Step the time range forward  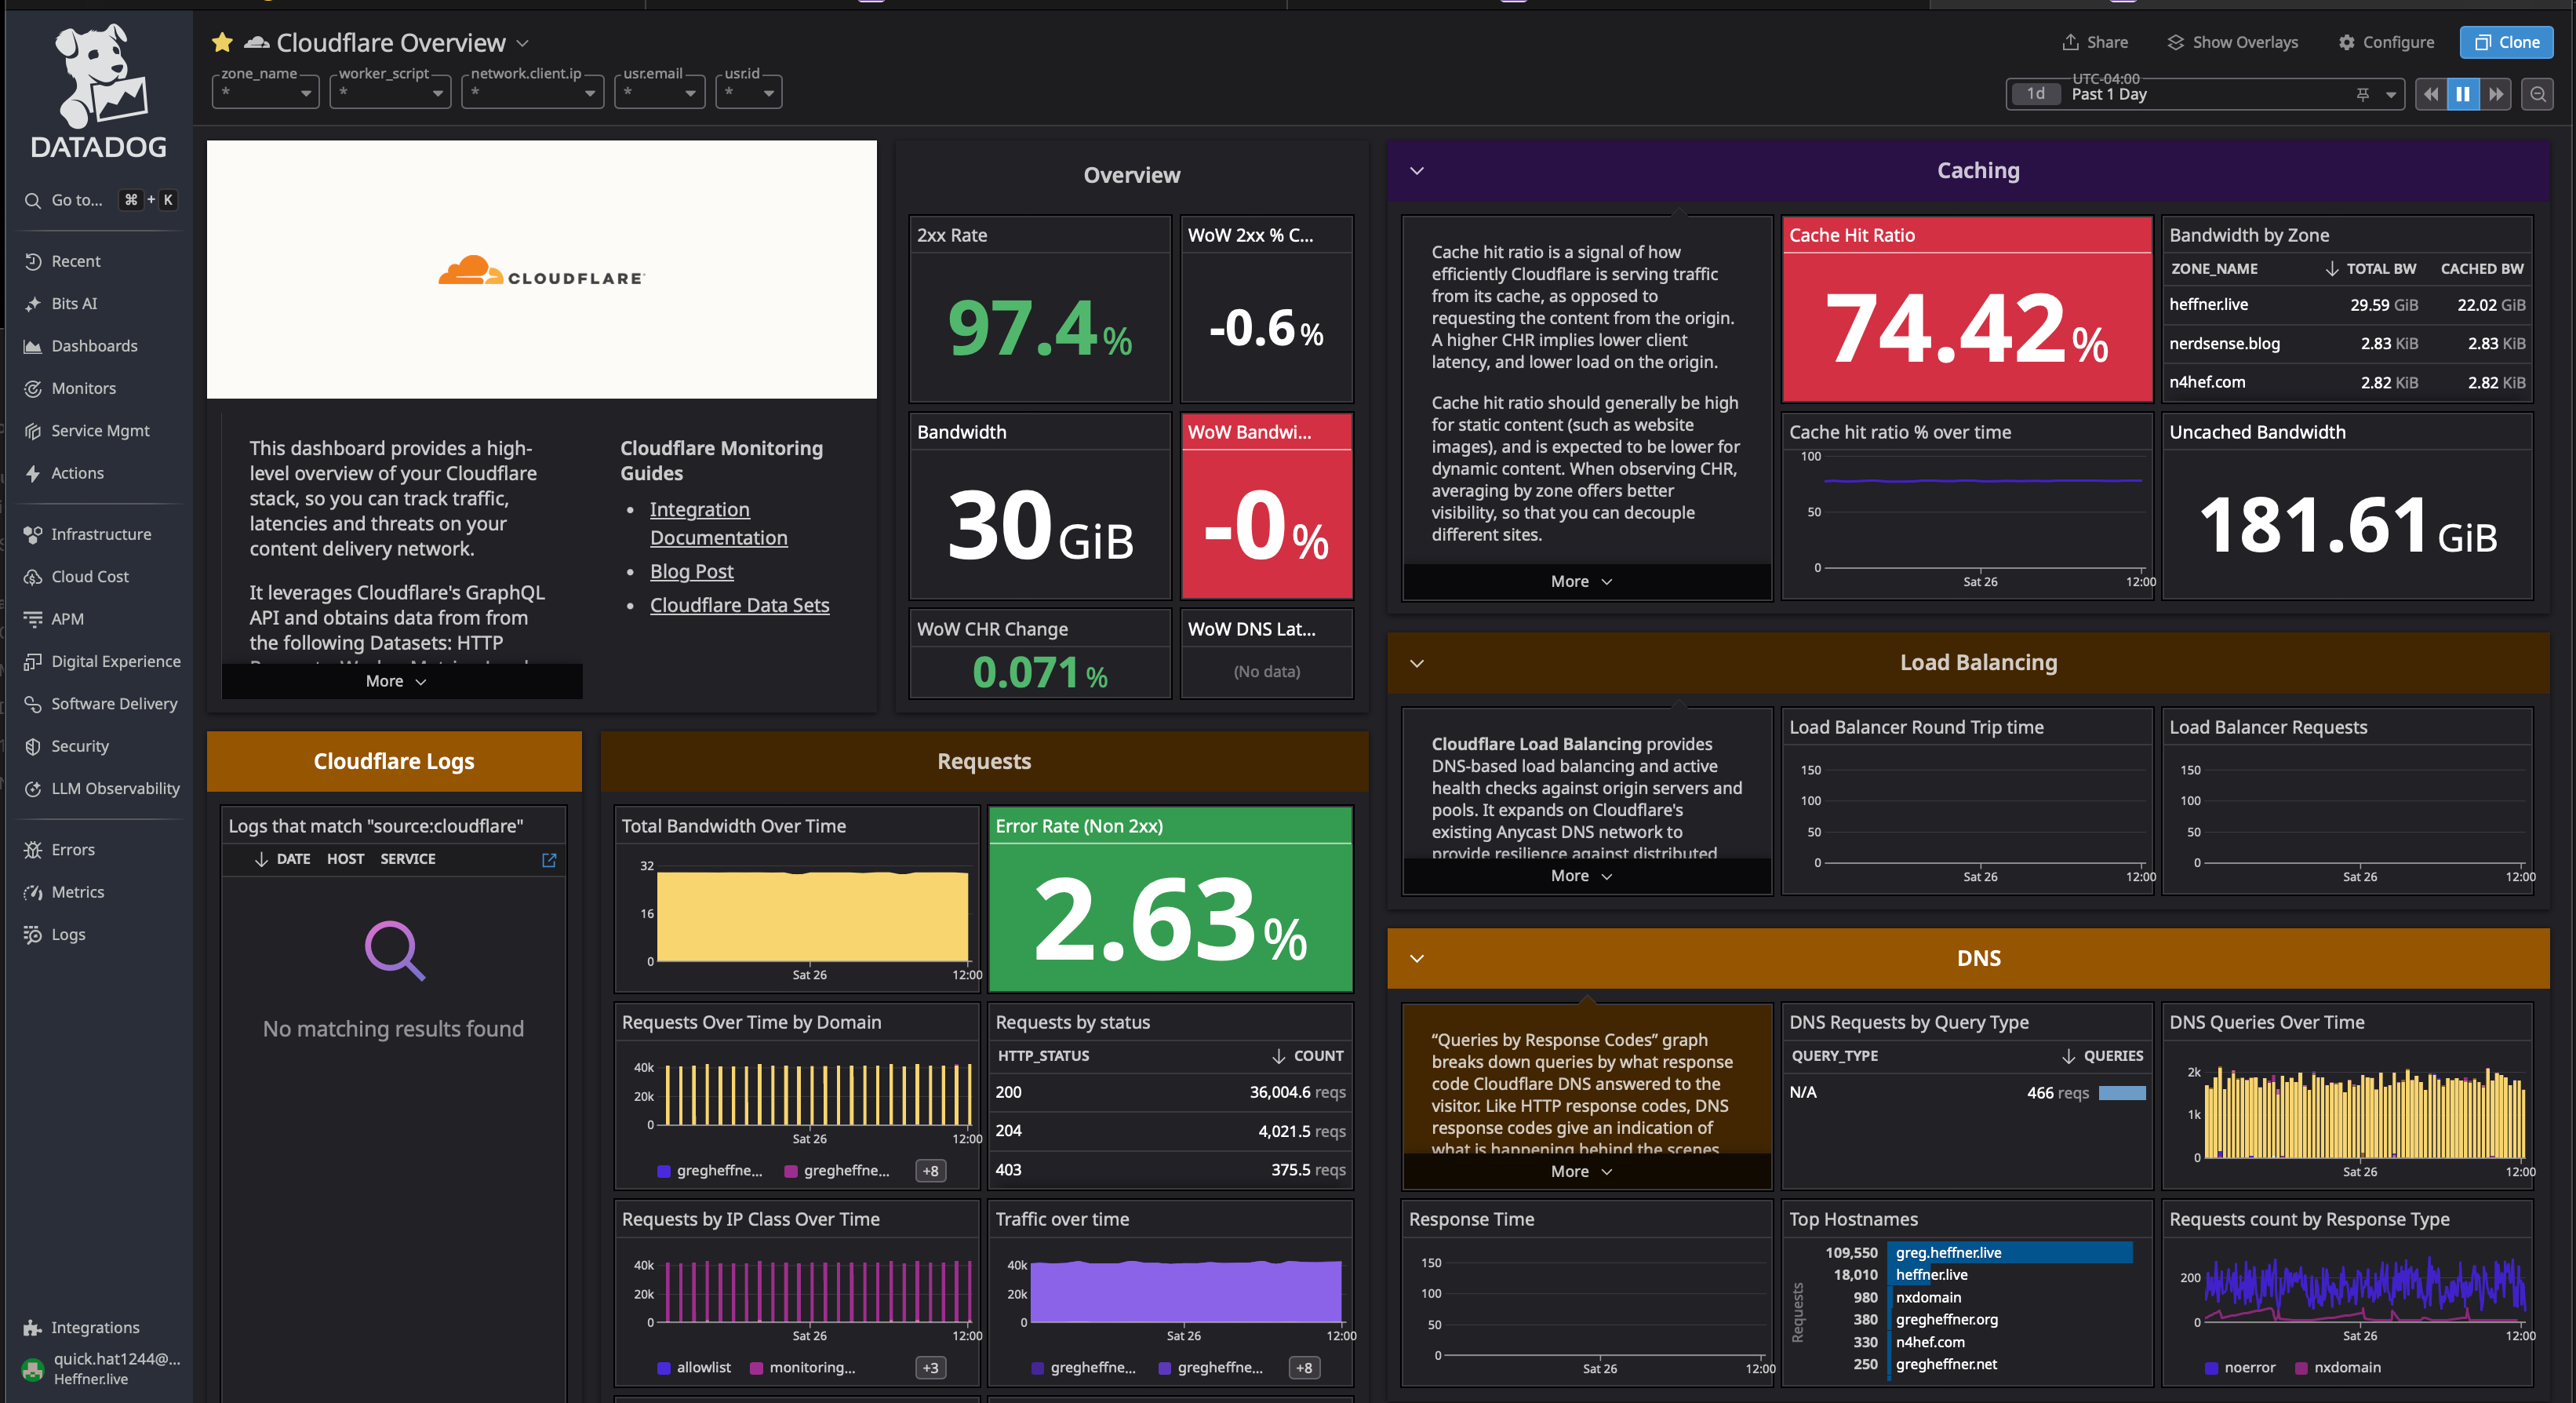pos(2496,94)
